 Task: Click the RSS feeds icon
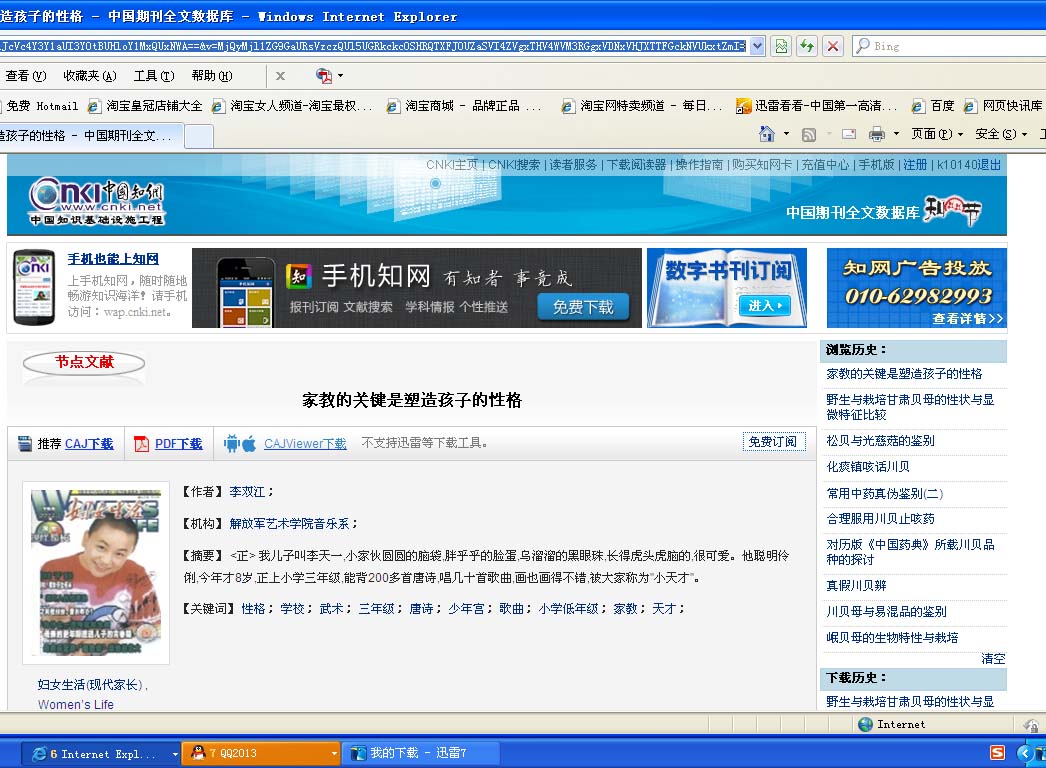(809, 135)
